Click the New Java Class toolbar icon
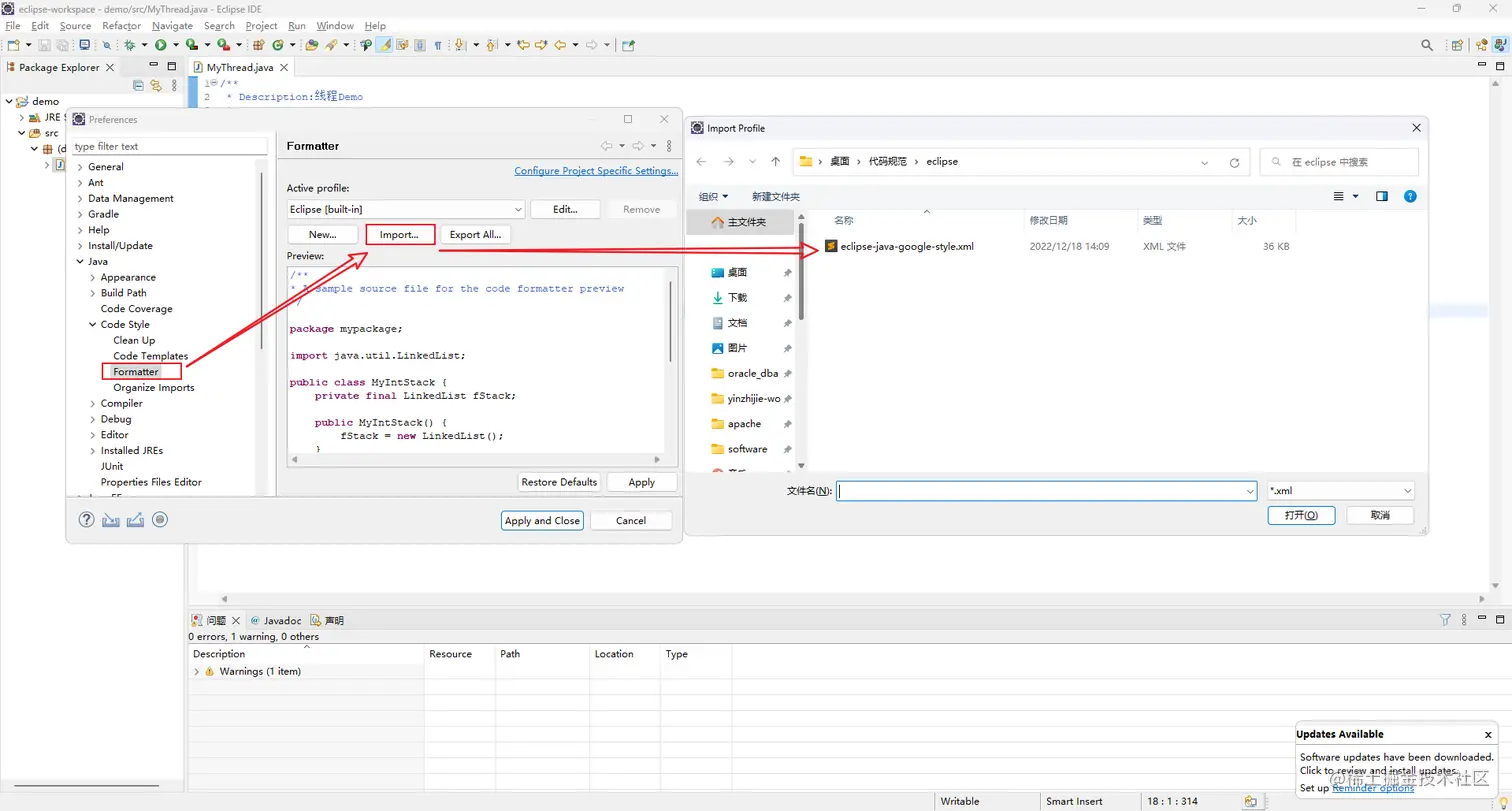1512x811 pixels. [277, 45]
